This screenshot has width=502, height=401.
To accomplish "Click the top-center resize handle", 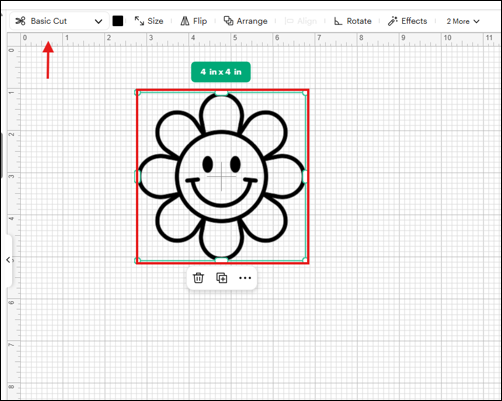I will 221,93.
